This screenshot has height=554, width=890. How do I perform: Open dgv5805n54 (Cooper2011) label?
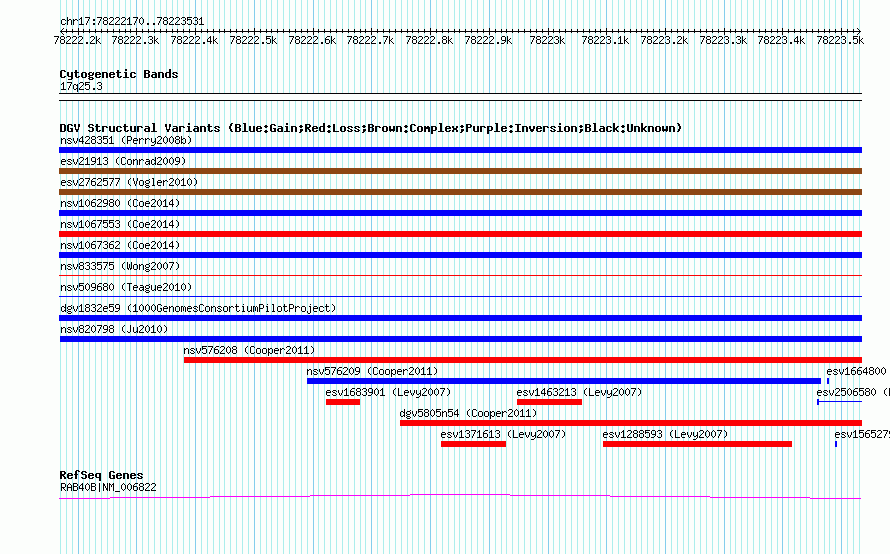click(x=468, y=413)
